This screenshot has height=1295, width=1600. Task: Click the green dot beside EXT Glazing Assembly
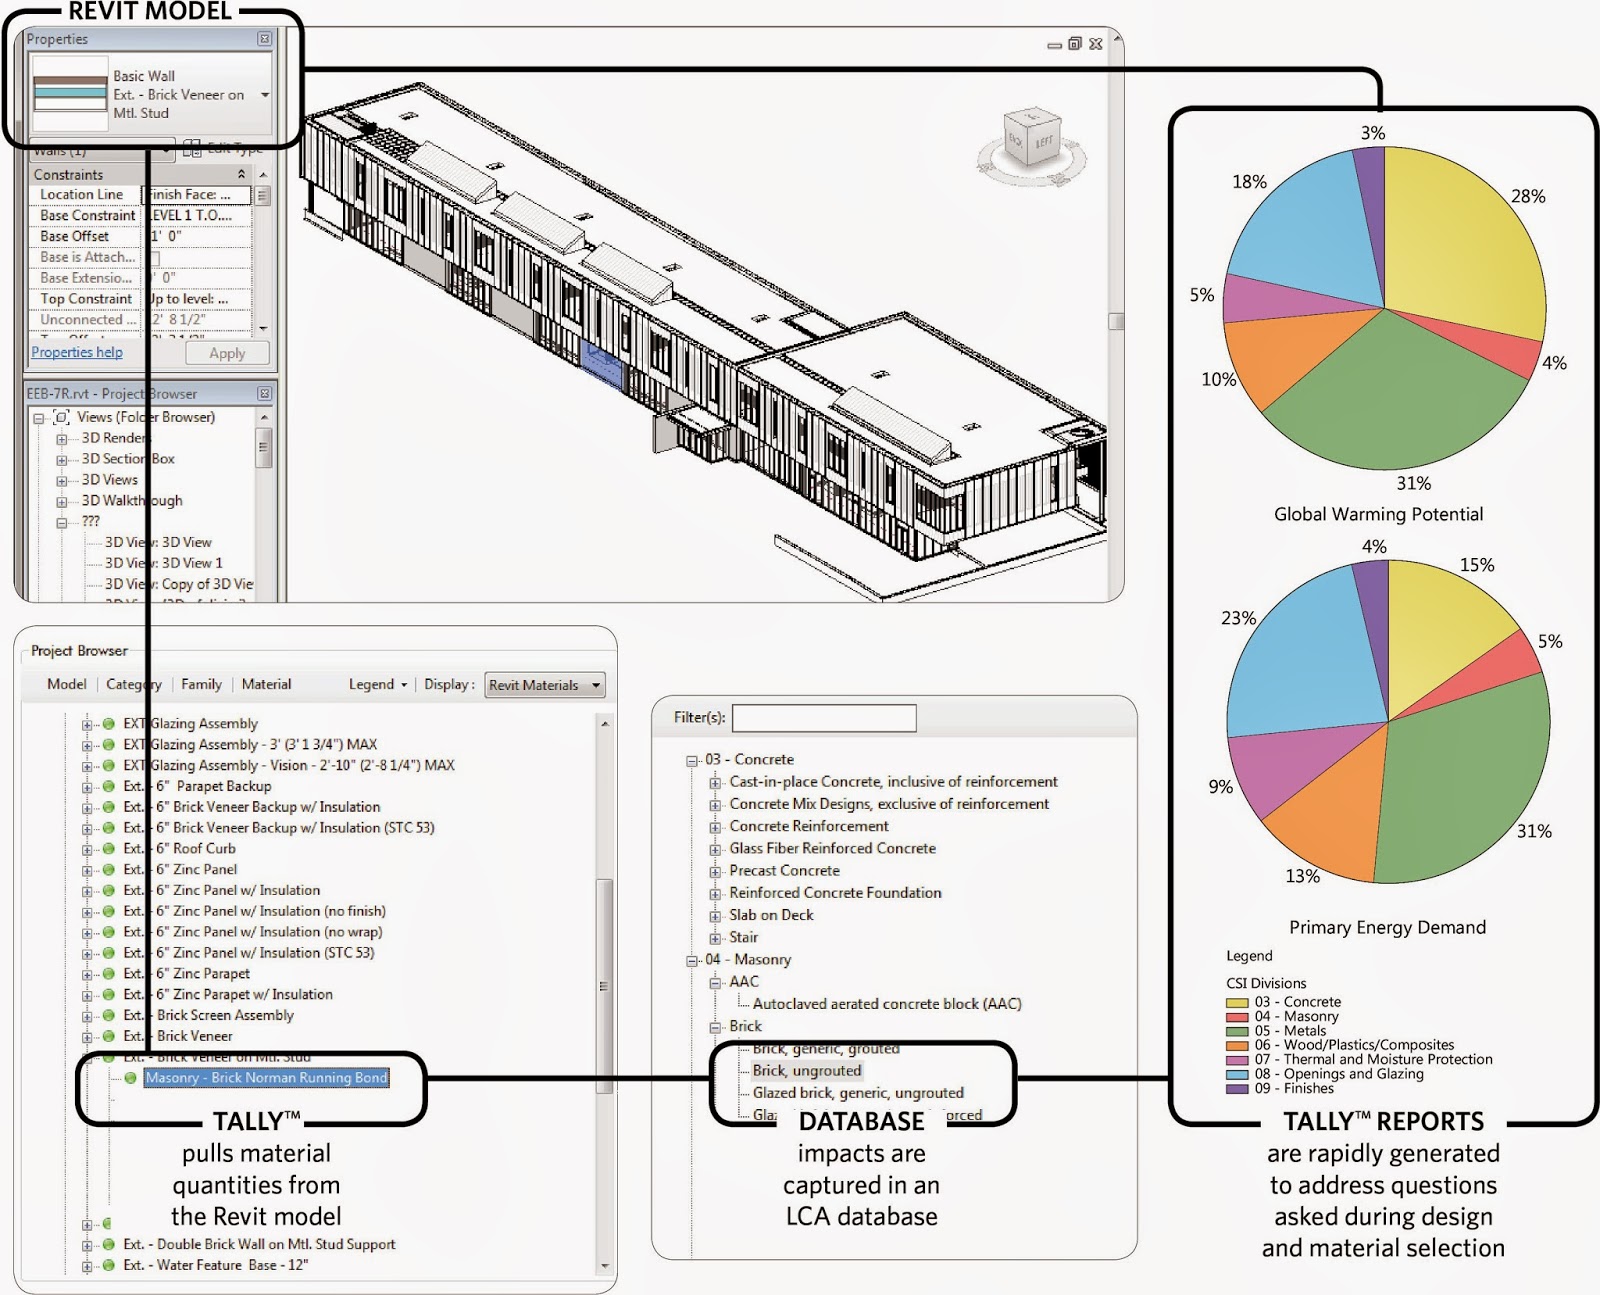(107, 723)
